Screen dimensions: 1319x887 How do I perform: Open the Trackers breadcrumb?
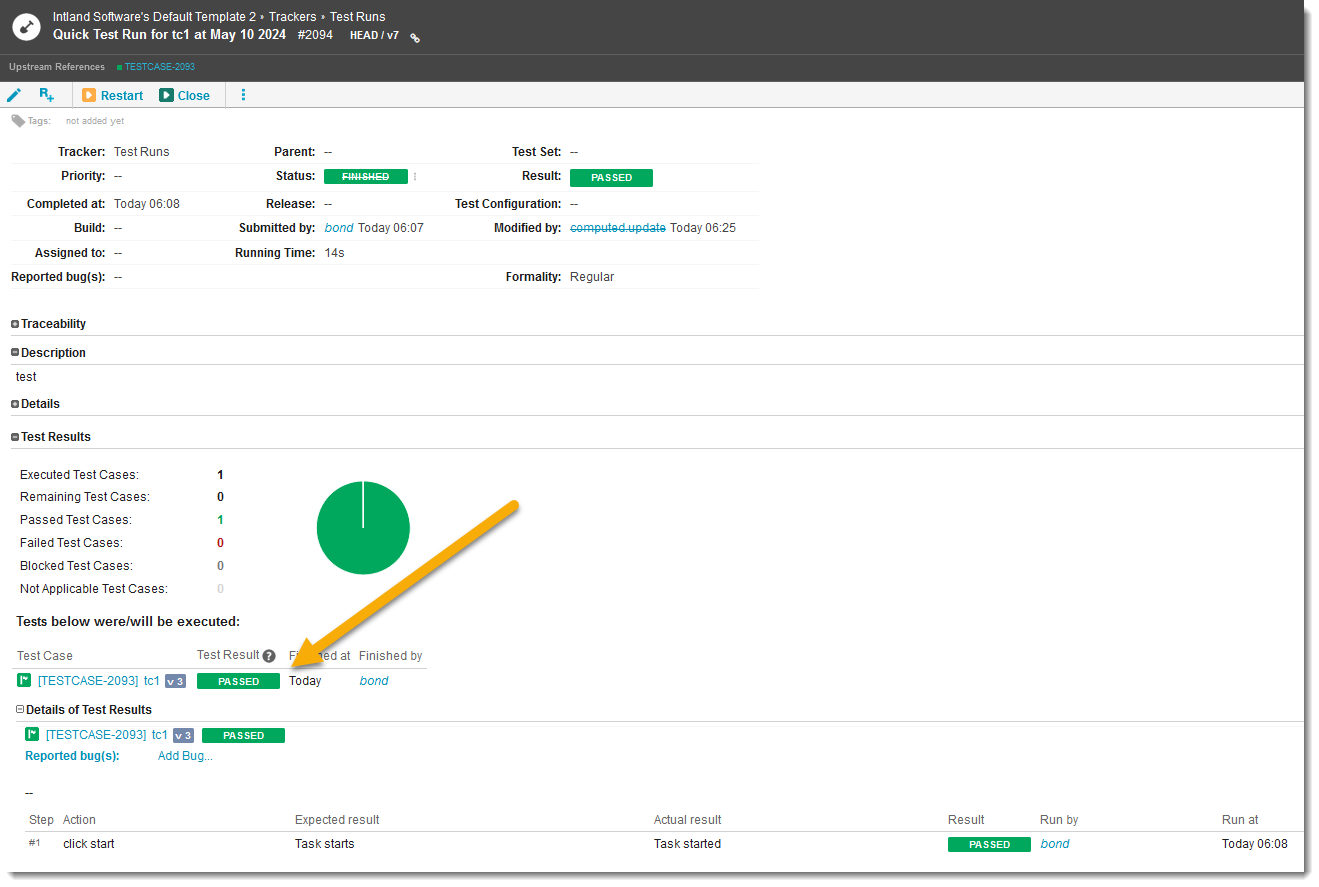[292, 16]
